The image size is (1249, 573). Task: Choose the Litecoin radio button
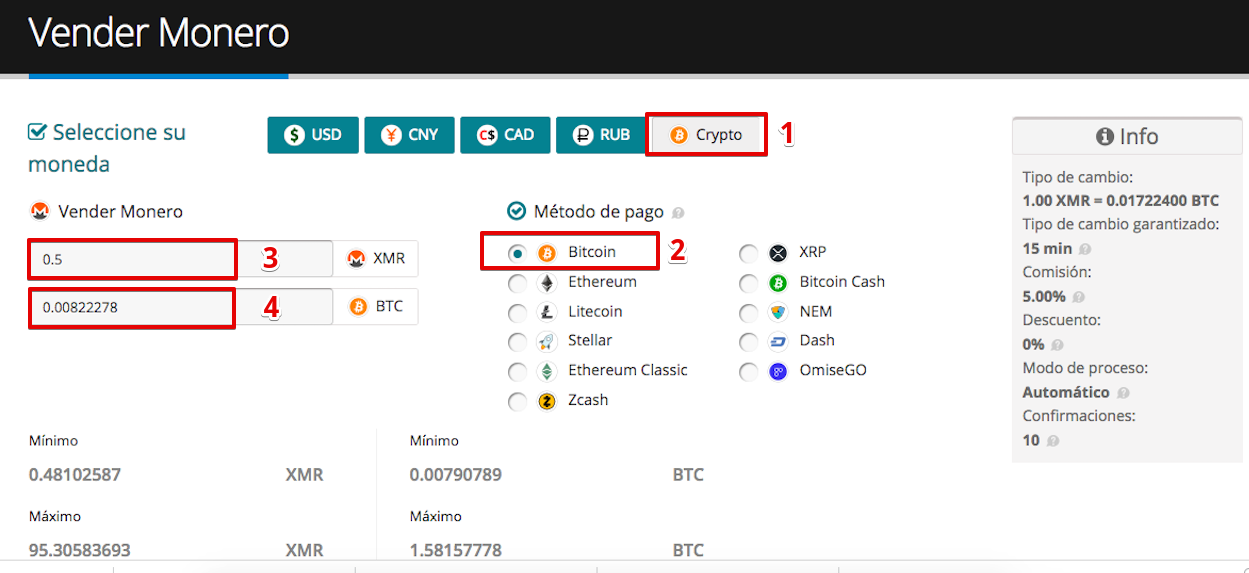(517, 312)
